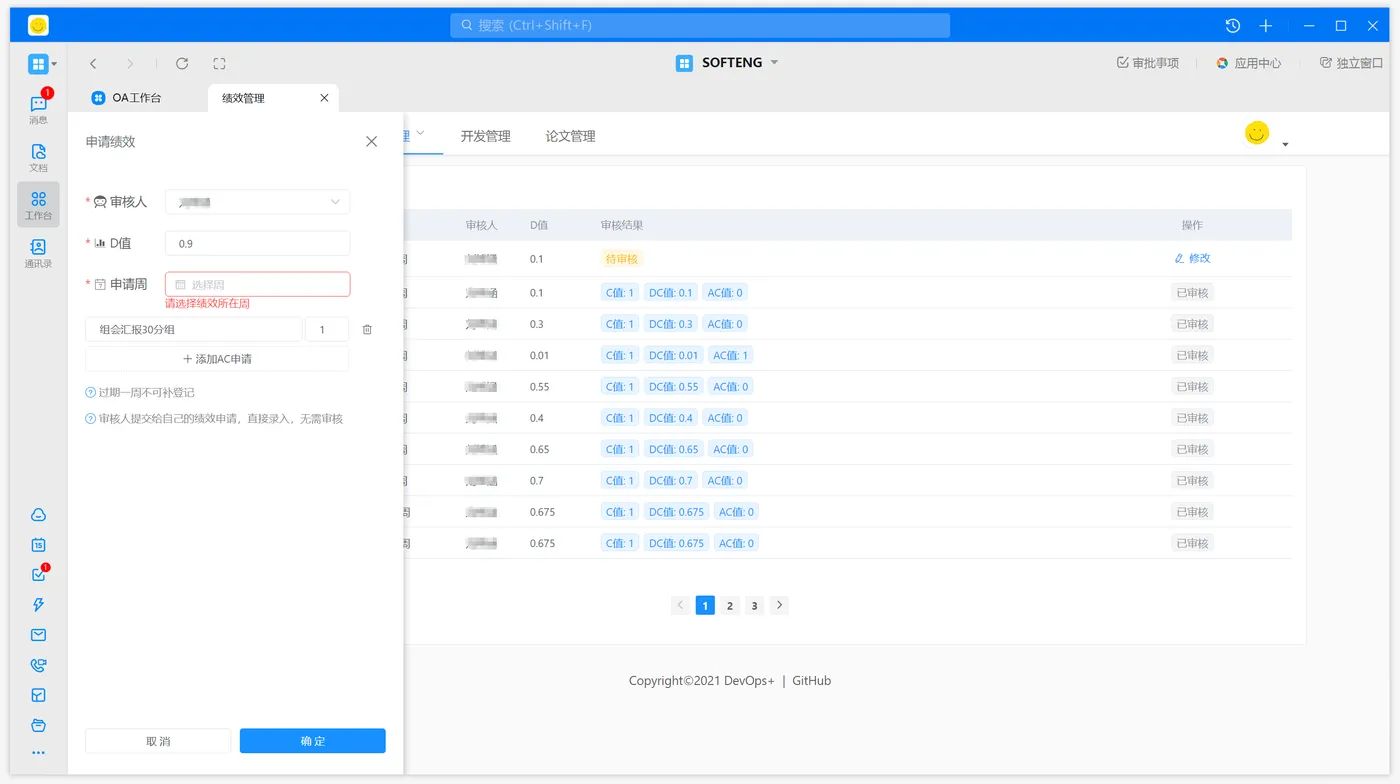The image size is (1400, 784).
Task: Click the 确定 button
Action: point(313,741)
